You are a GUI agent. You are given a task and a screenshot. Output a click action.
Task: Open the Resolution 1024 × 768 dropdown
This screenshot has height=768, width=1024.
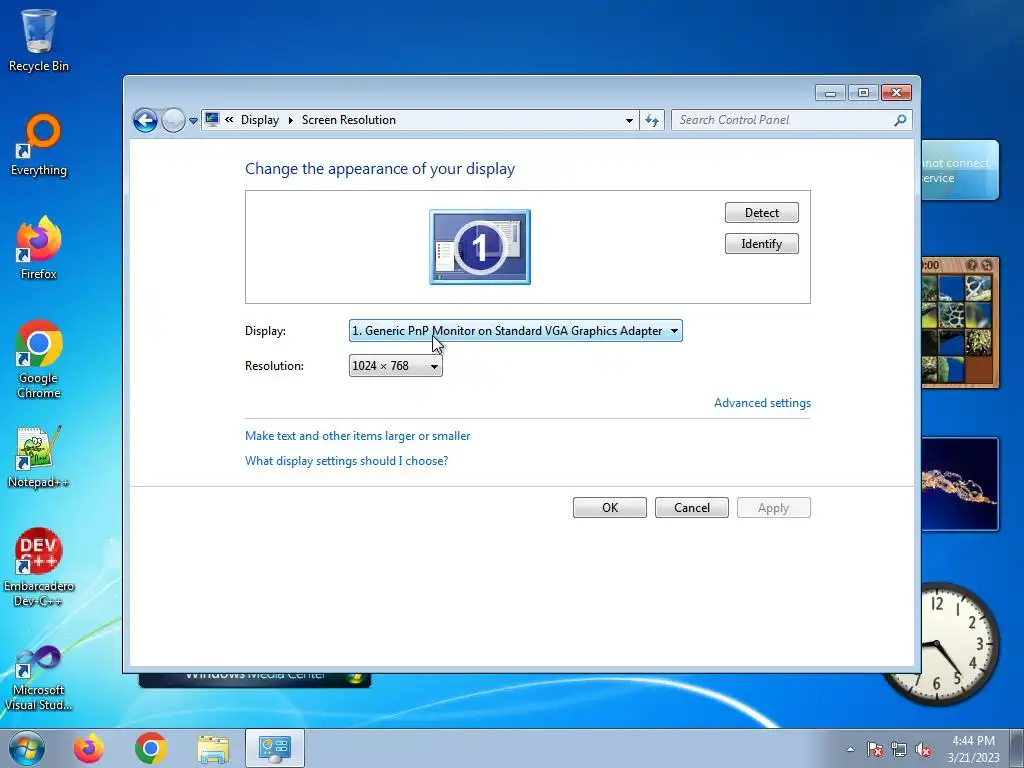tap(396, 366)
